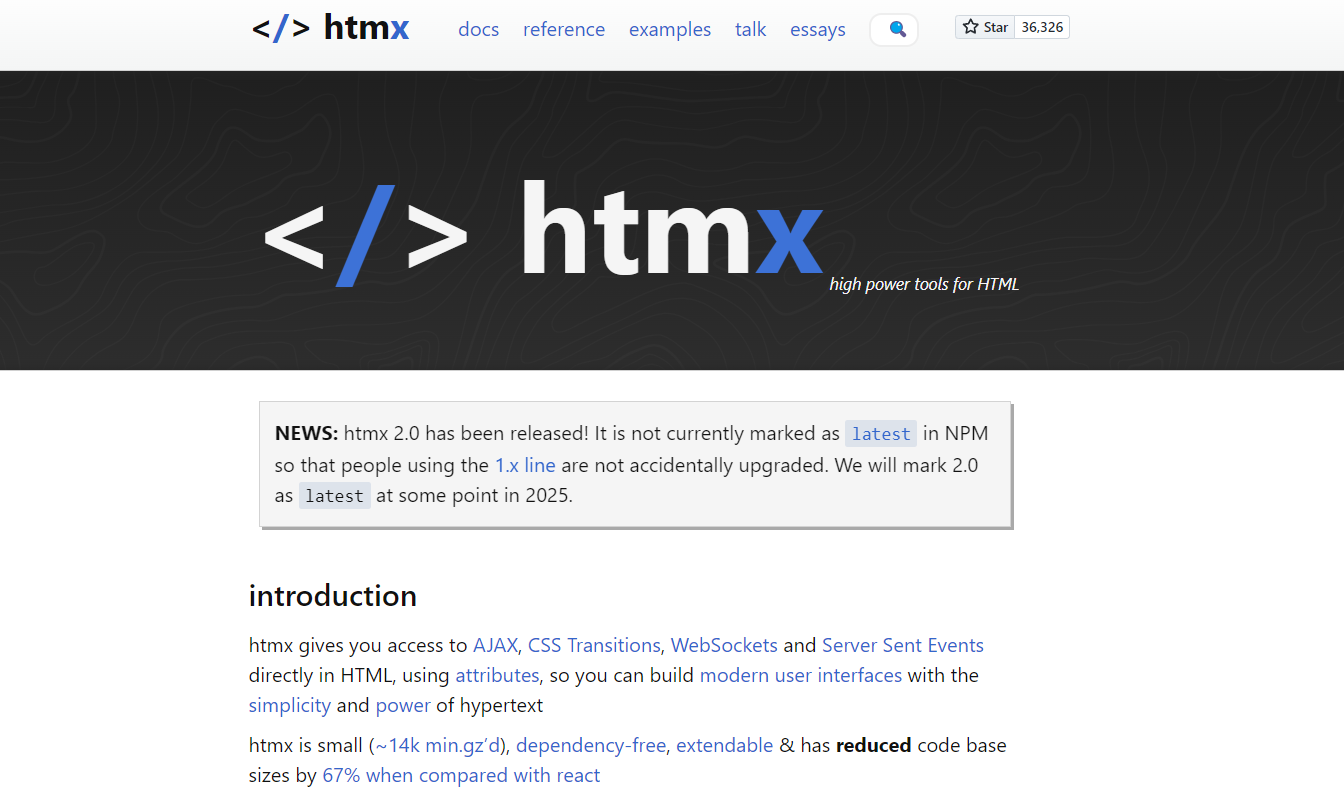Open search via the magnifier icon

point(893,29)
